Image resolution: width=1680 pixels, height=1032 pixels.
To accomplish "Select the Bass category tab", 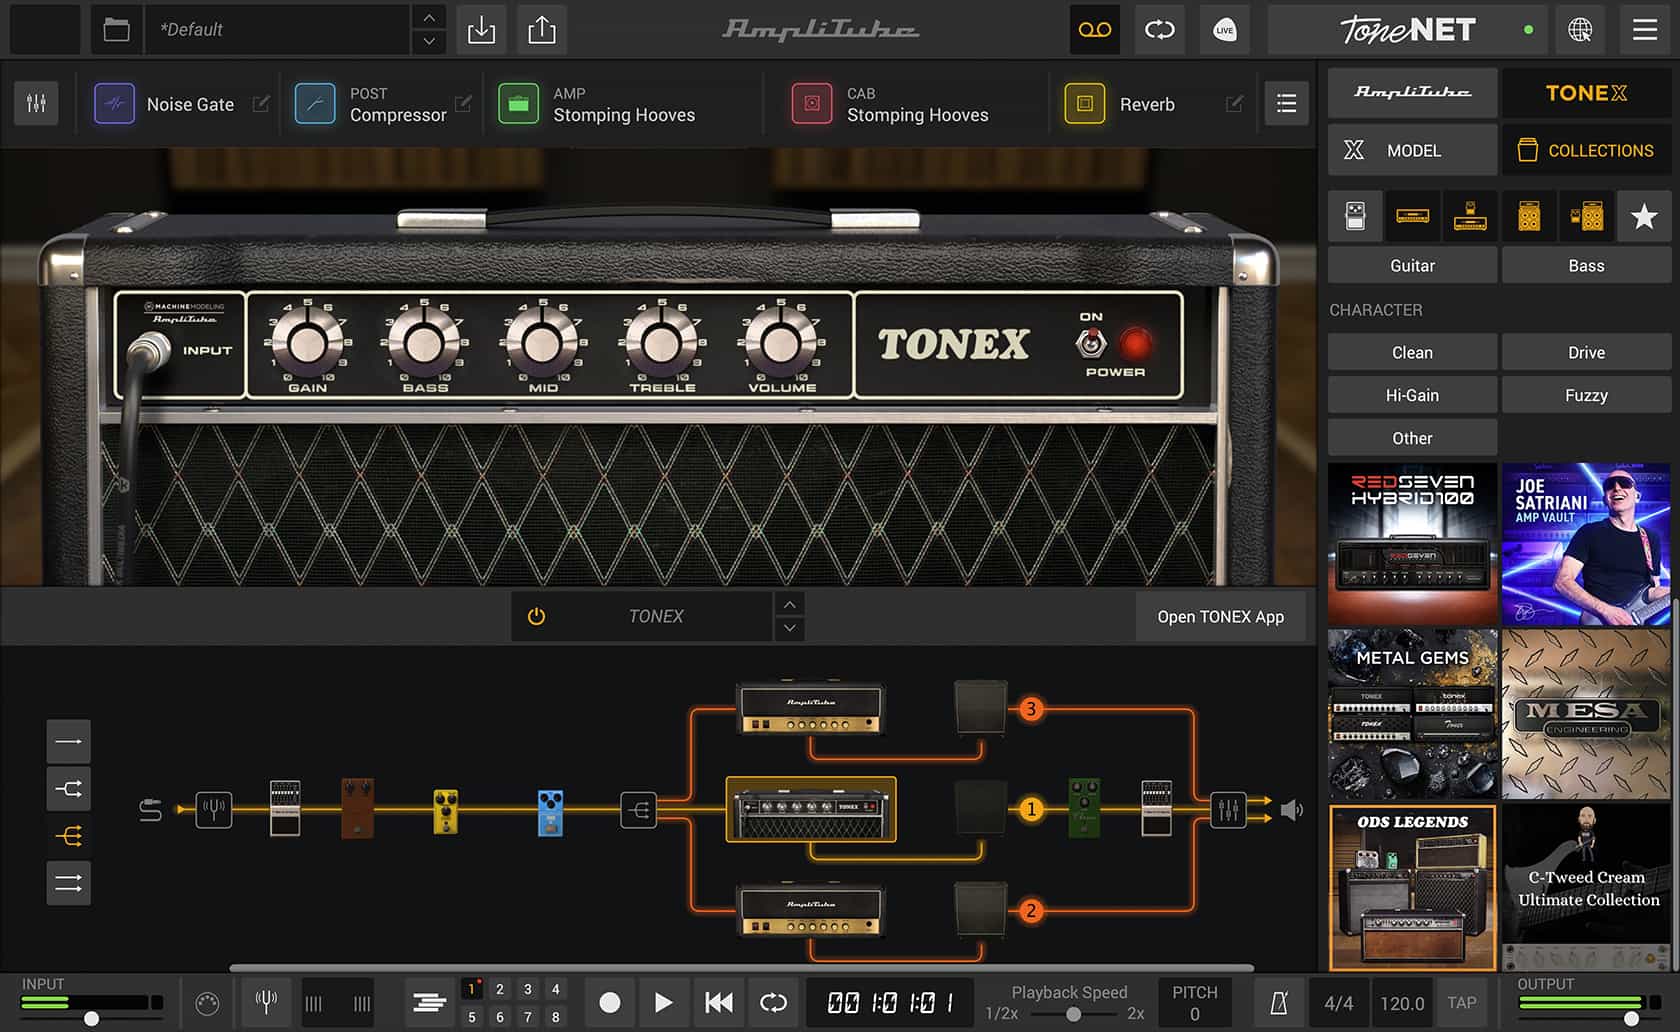I will coord(1586,265).
